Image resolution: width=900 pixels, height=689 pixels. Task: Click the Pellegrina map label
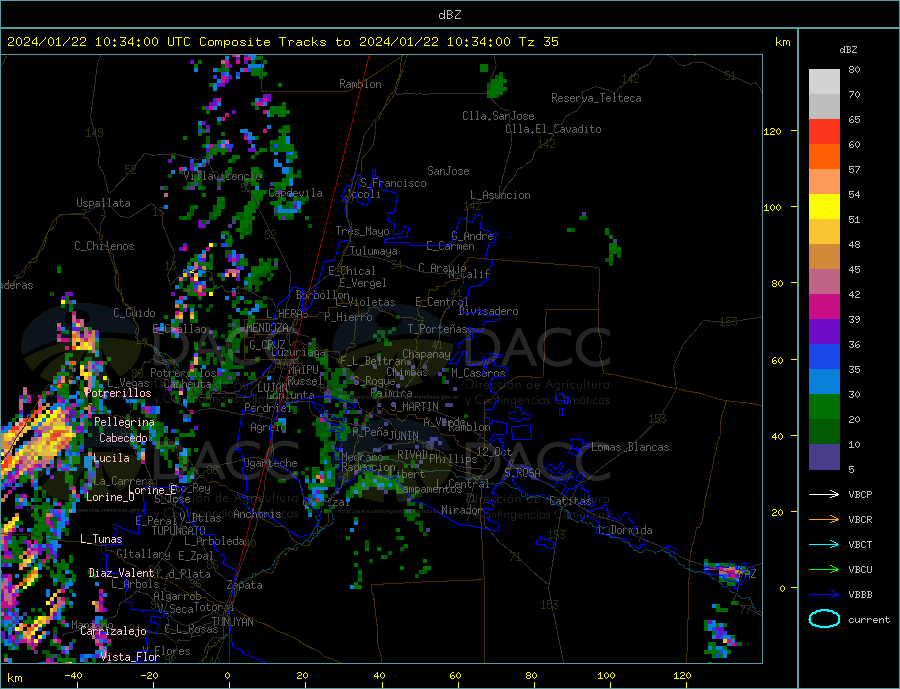coord(125,422)
